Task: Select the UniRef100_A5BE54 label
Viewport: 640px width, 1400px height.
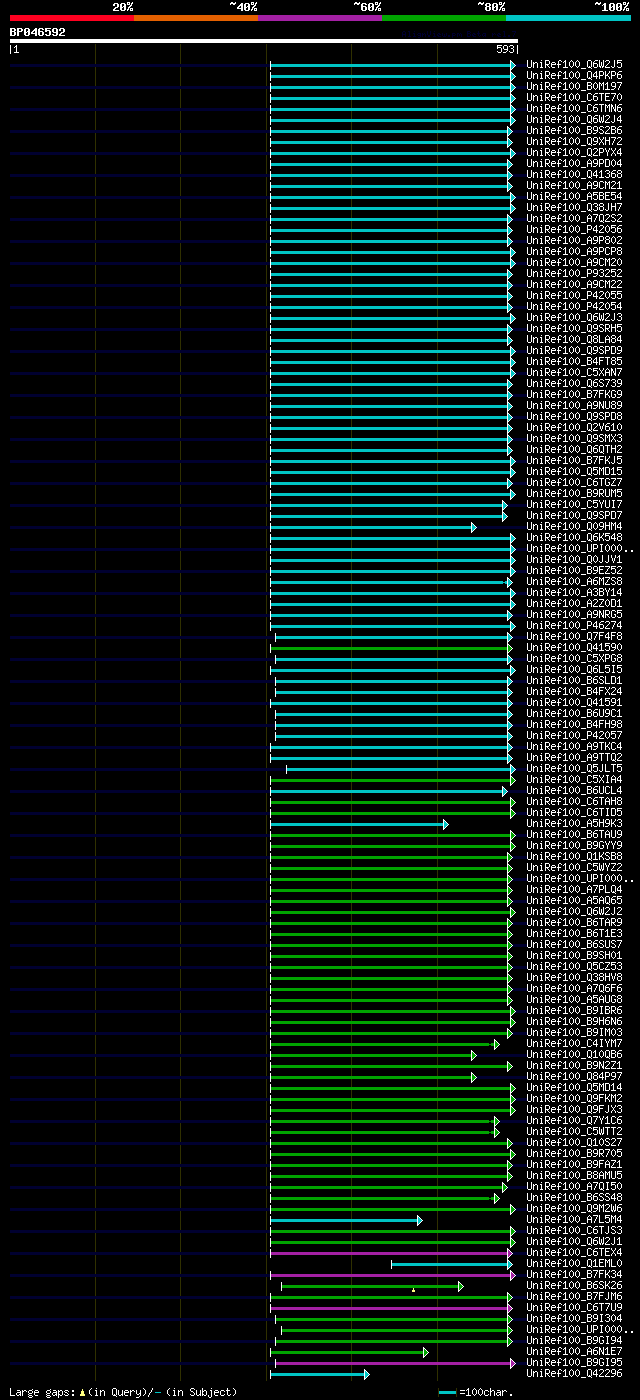Action: (574, 196)
